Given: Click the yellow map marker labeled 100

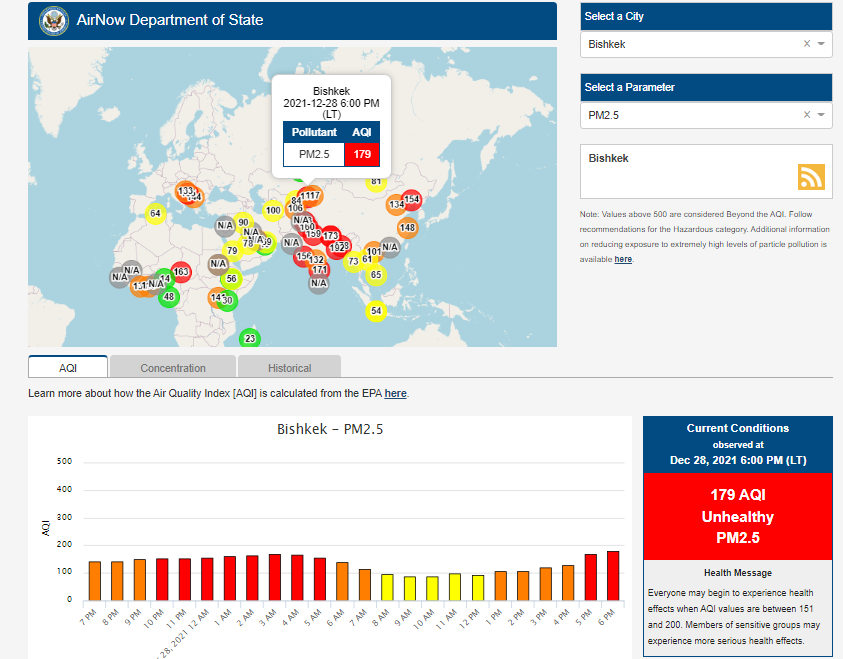Looking at the screenshot, I should pyautogui.click(x=272, y=210).
